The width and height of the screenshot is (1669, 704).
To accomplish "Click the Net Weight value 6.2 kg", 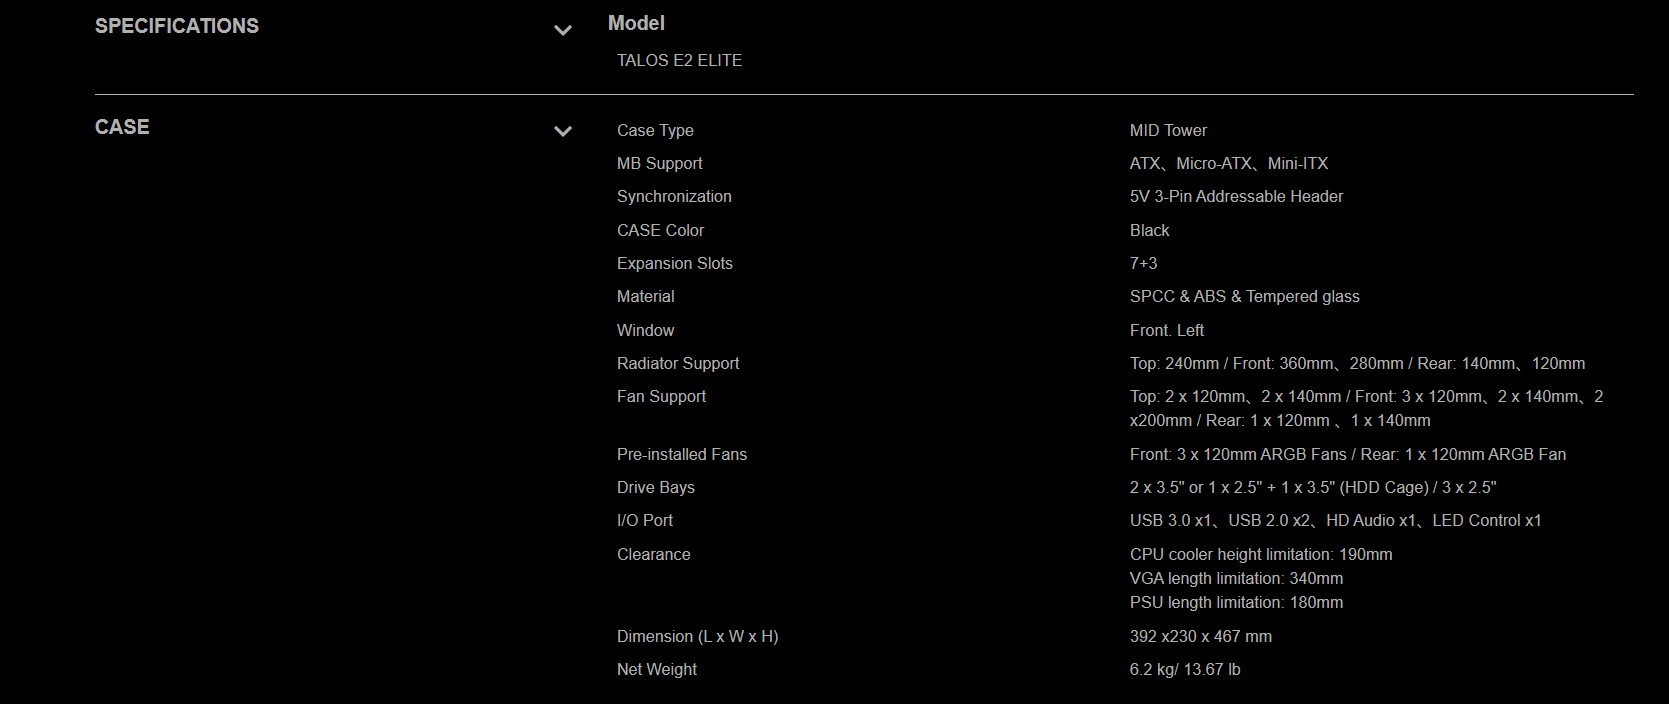I will click(x=1151, y=669).
